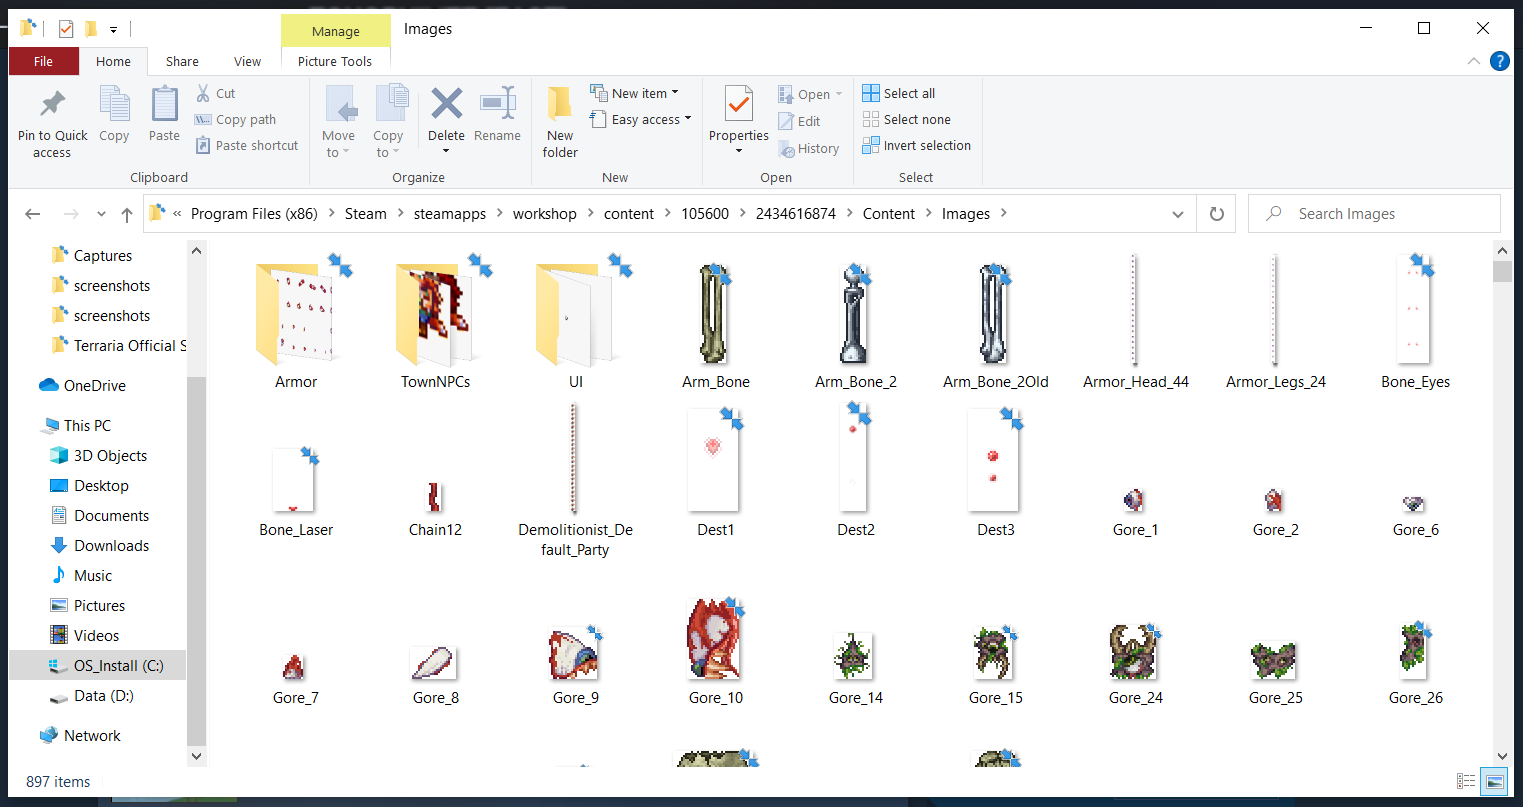Click the Paste clipboard icon

coord(164,104)
